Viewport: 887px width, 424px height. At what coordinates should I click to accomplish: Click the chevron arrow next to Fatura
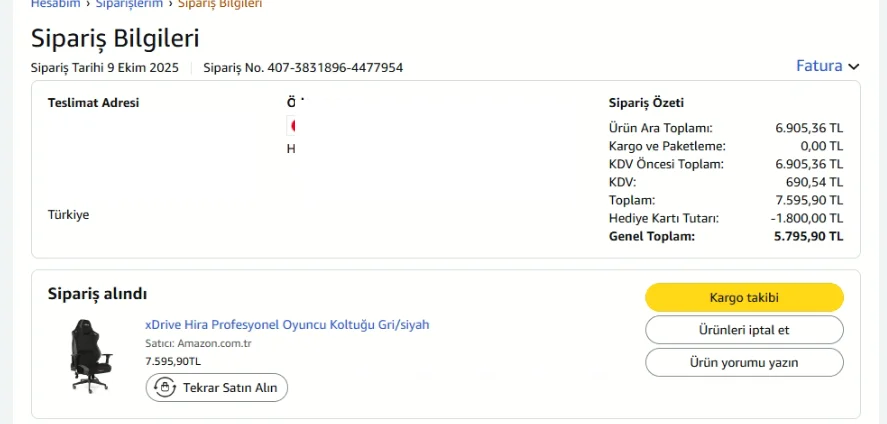(853, 67)
